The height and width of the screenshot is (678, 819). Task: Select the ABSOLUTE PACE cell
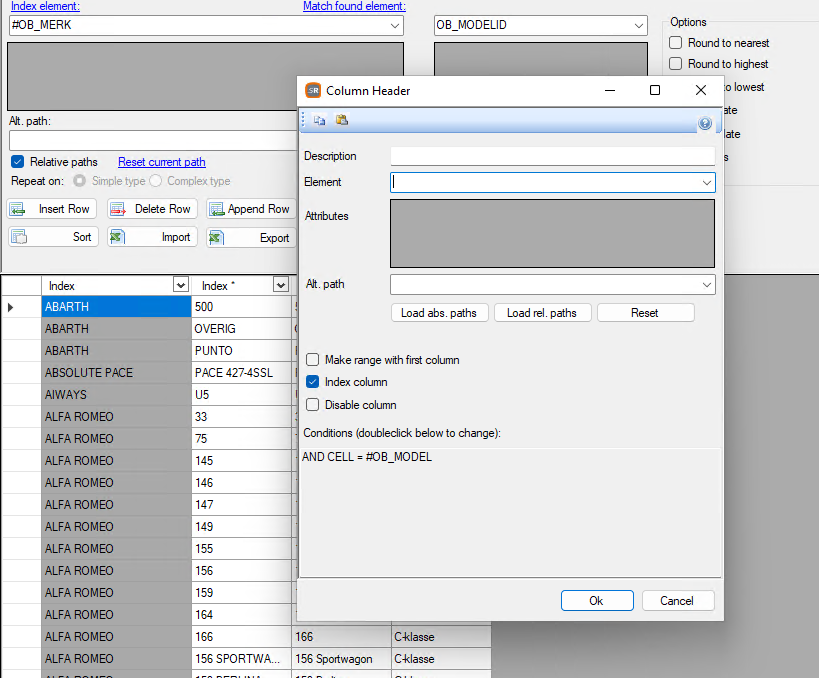point(116,372)
